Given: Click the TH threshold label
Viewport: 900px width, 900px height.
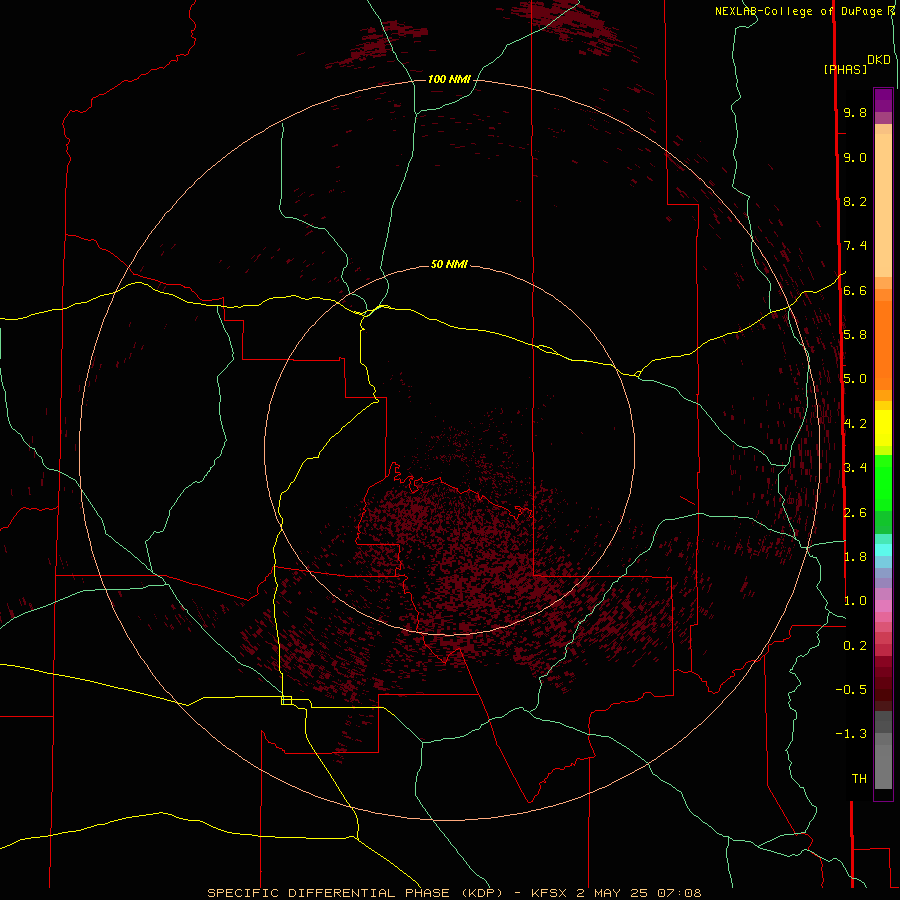Looking at the screenshot, I should 859,778.
